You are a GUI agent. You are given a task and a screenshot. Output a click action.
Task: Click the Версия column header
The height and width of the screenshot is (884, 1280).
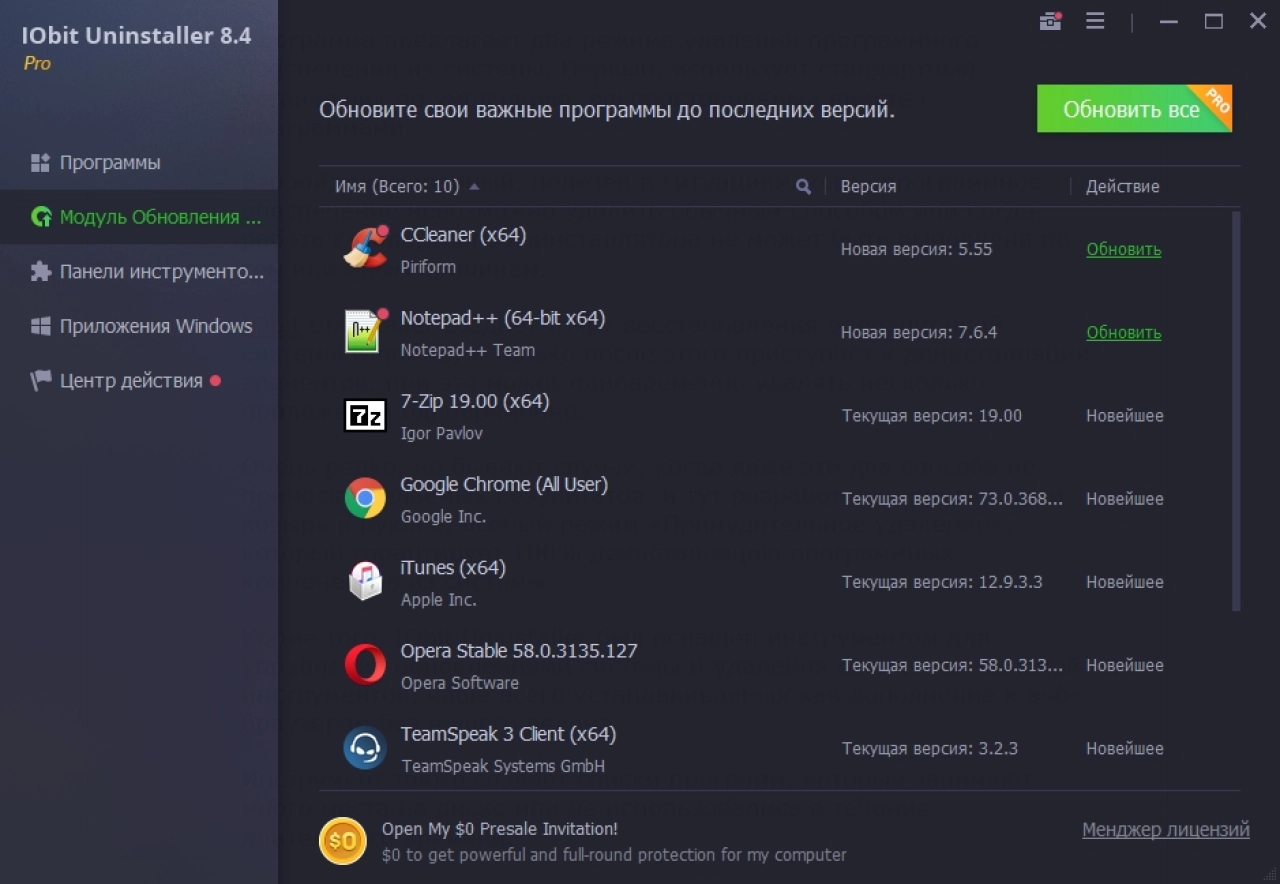[x=868, y=186]
